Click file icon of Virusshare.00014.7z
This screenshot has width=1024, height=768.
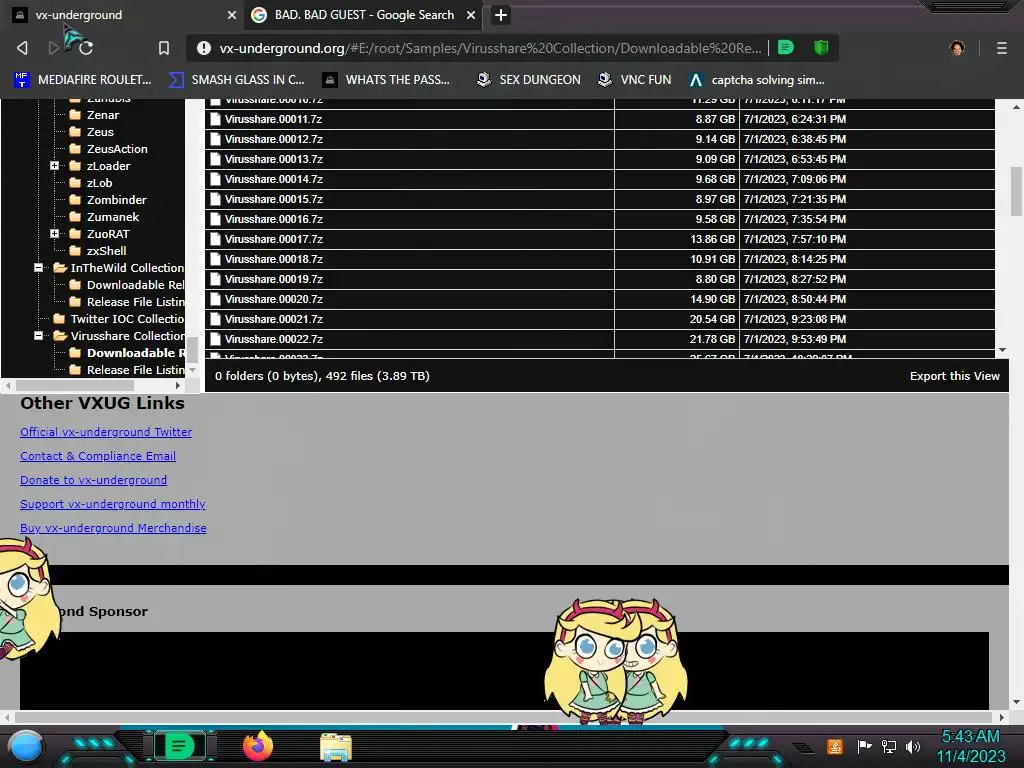pyautogui.click(x=215, y=179)
